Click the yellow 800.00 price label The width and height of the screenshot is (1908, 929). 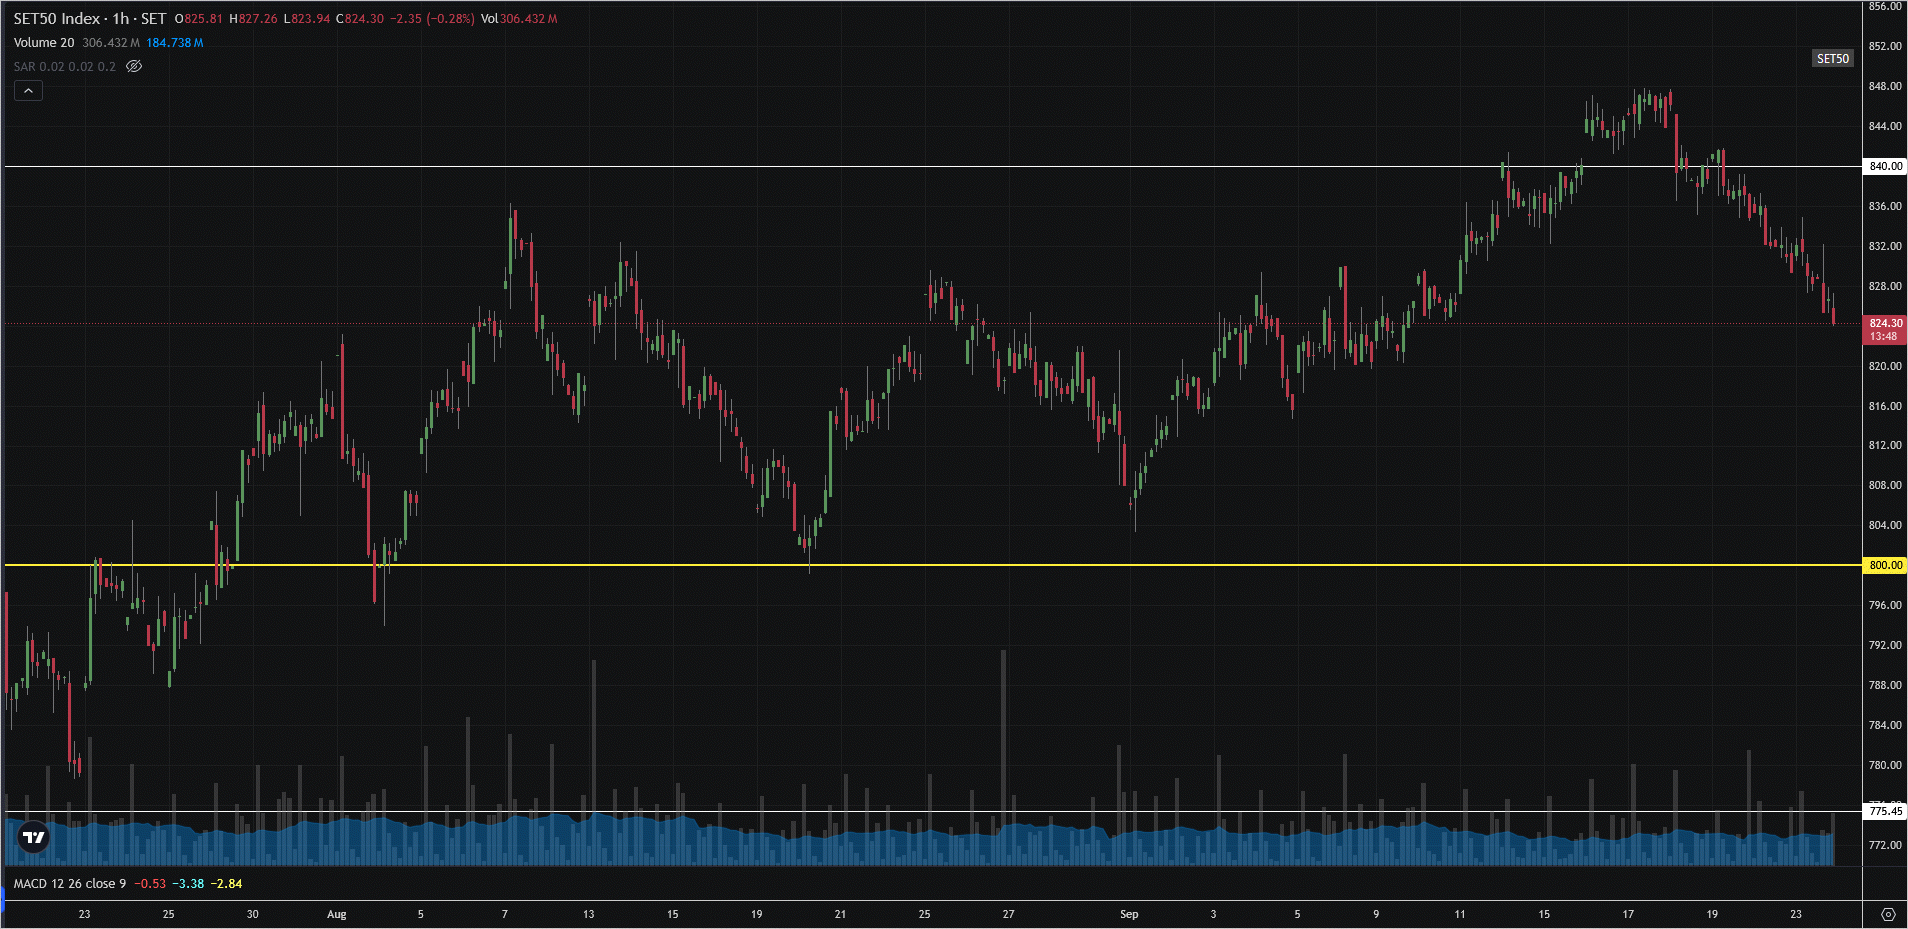[x=1885, y=565]
